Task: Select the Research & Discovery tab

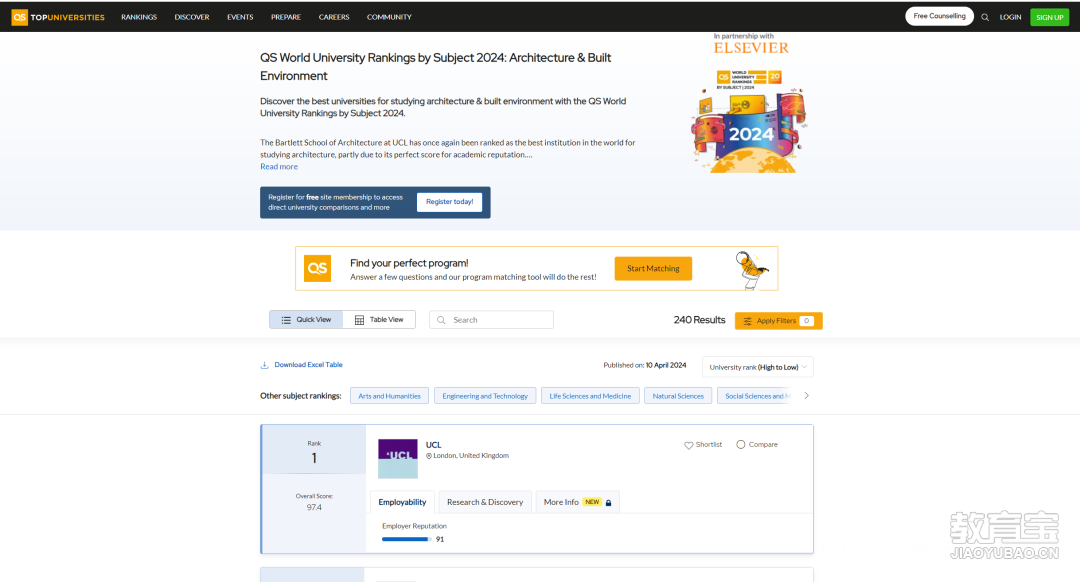Action: click(x=485, y=502)
